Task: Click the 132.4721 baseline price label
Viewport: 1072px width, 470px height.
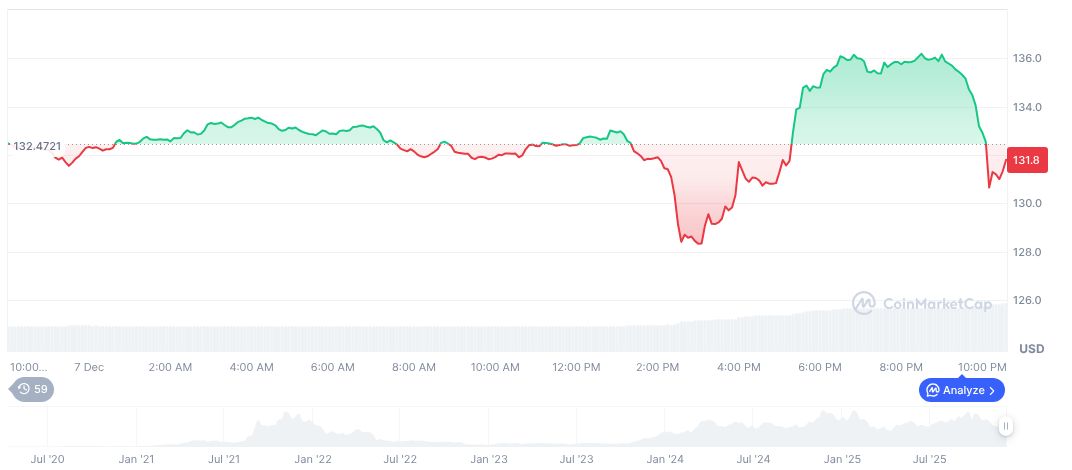Action: click(36, 146)
